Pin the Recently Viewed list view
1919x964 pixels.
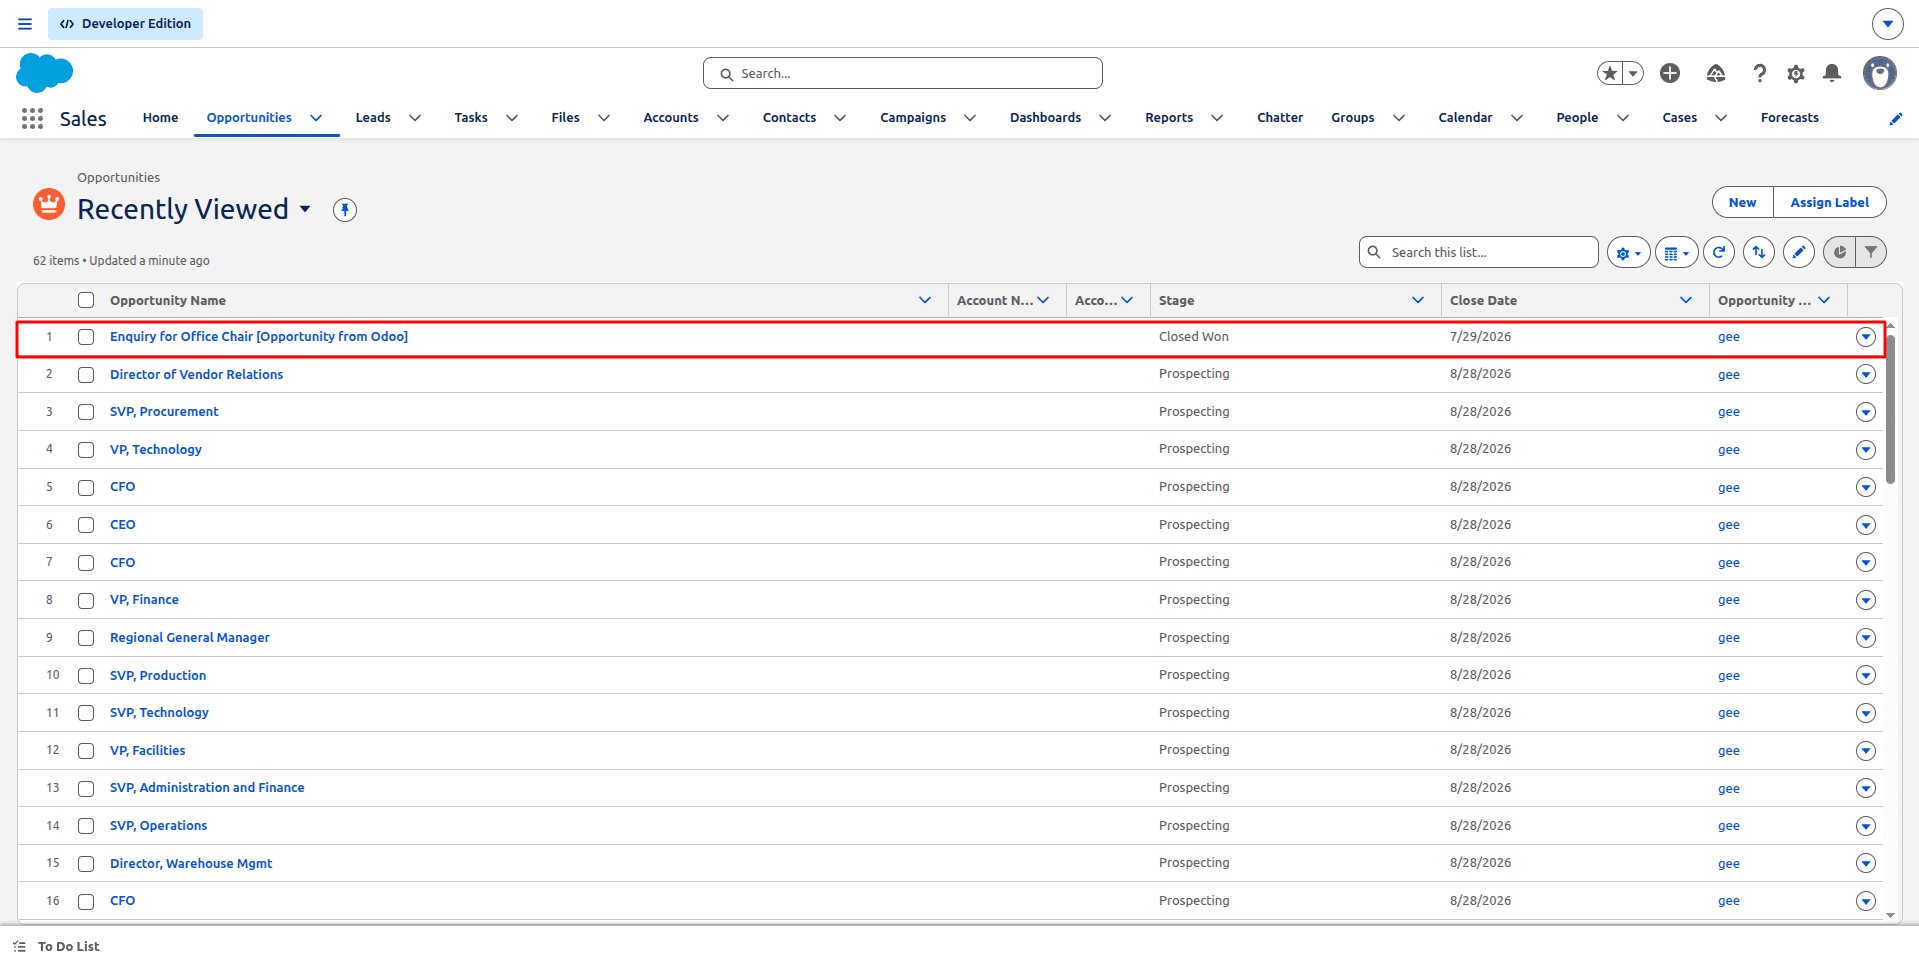tap(345, 209)
